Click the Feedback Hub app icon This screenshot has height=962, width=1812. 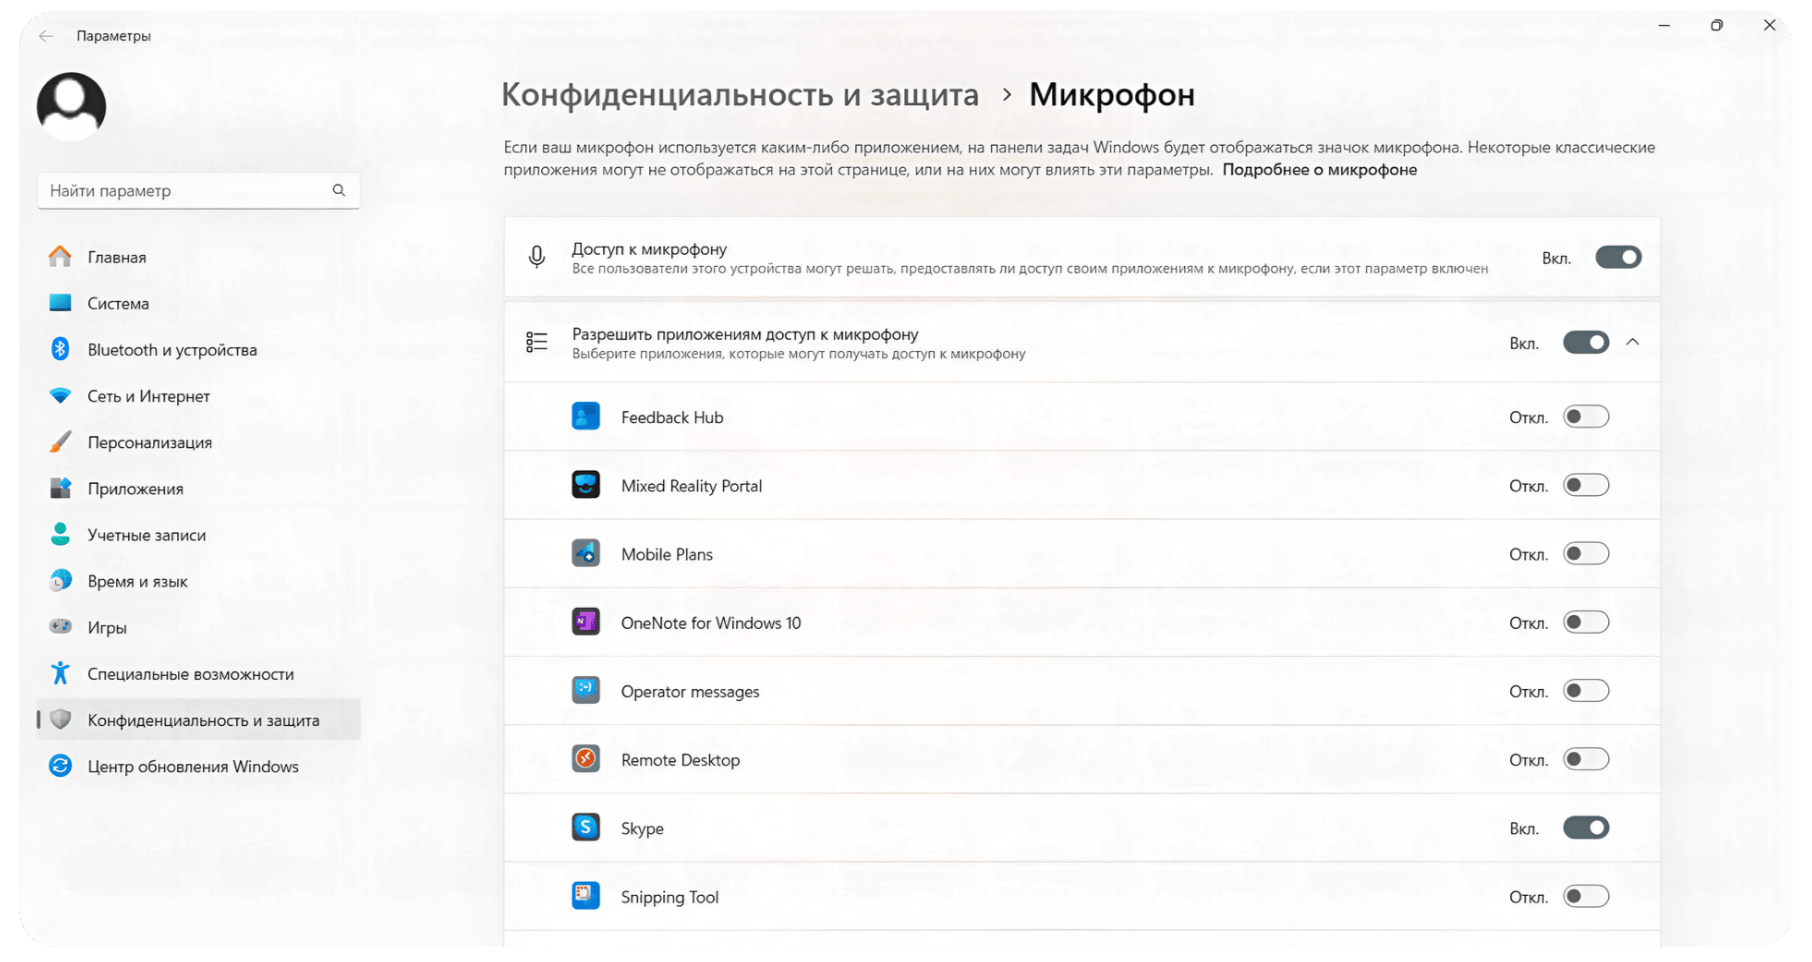[586, 417]
